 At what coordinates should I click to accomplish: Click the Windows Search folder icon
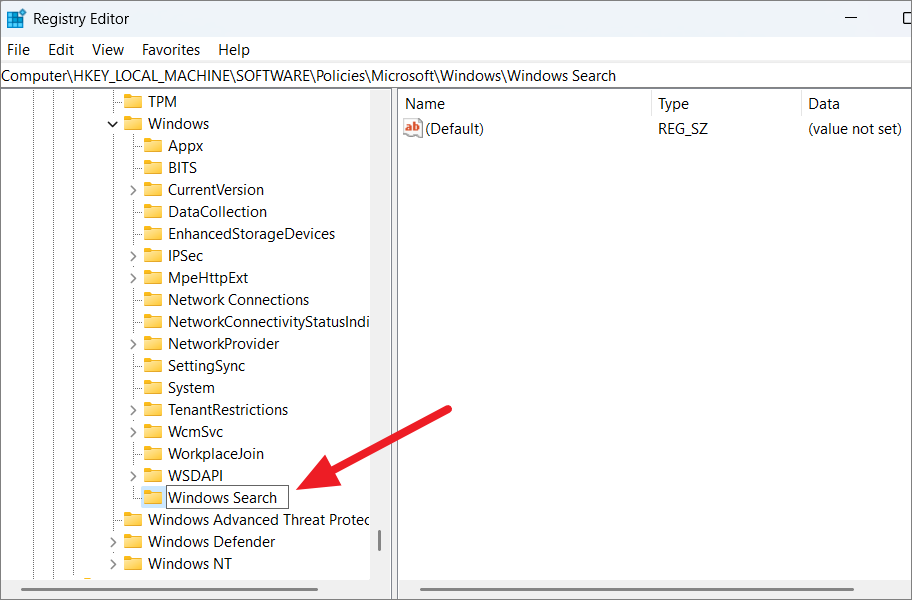(x=153, y=498)
